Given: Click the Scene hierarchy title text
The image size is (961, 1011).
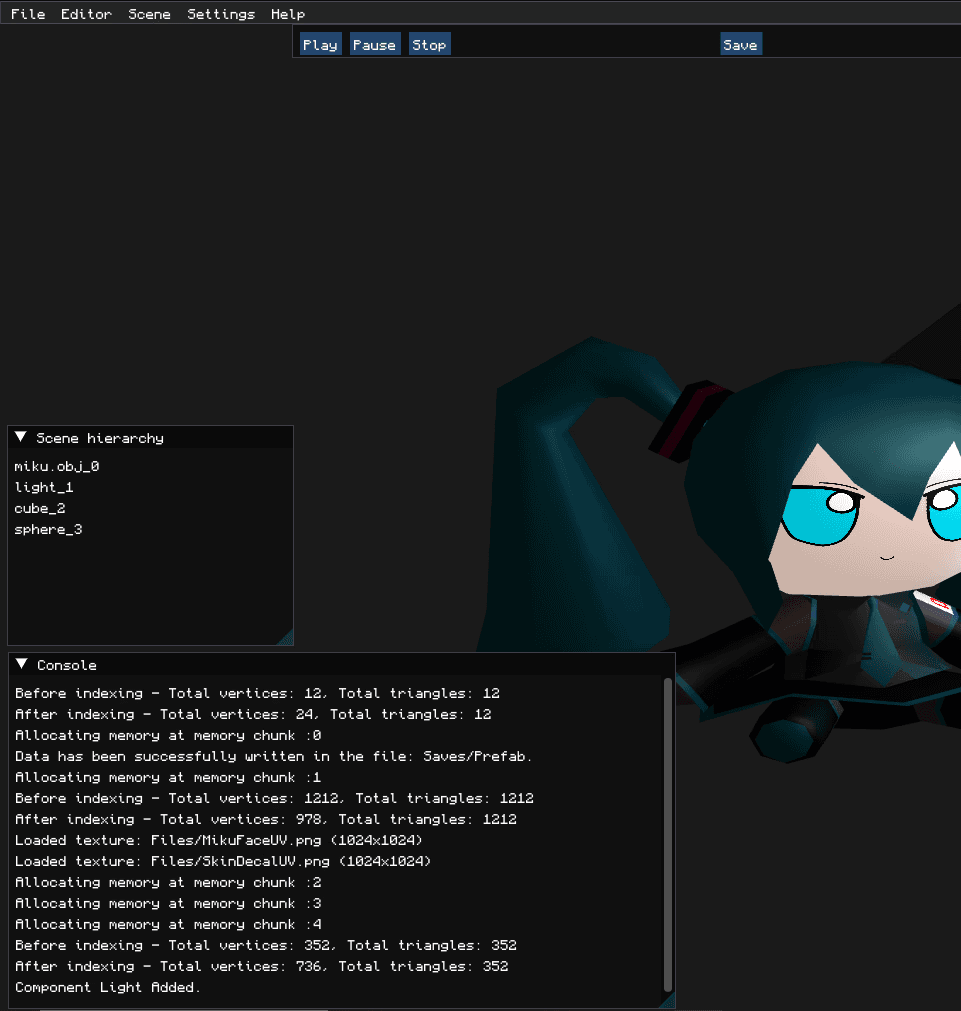Looking at the screenshot, I should tap(100, 438).
